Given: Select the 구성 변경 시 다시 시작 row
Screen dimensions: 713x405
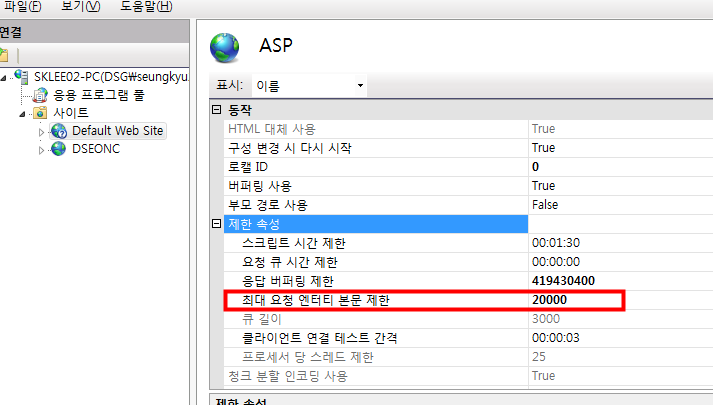Looking at the screenshot, I should (x=376, y=148).
